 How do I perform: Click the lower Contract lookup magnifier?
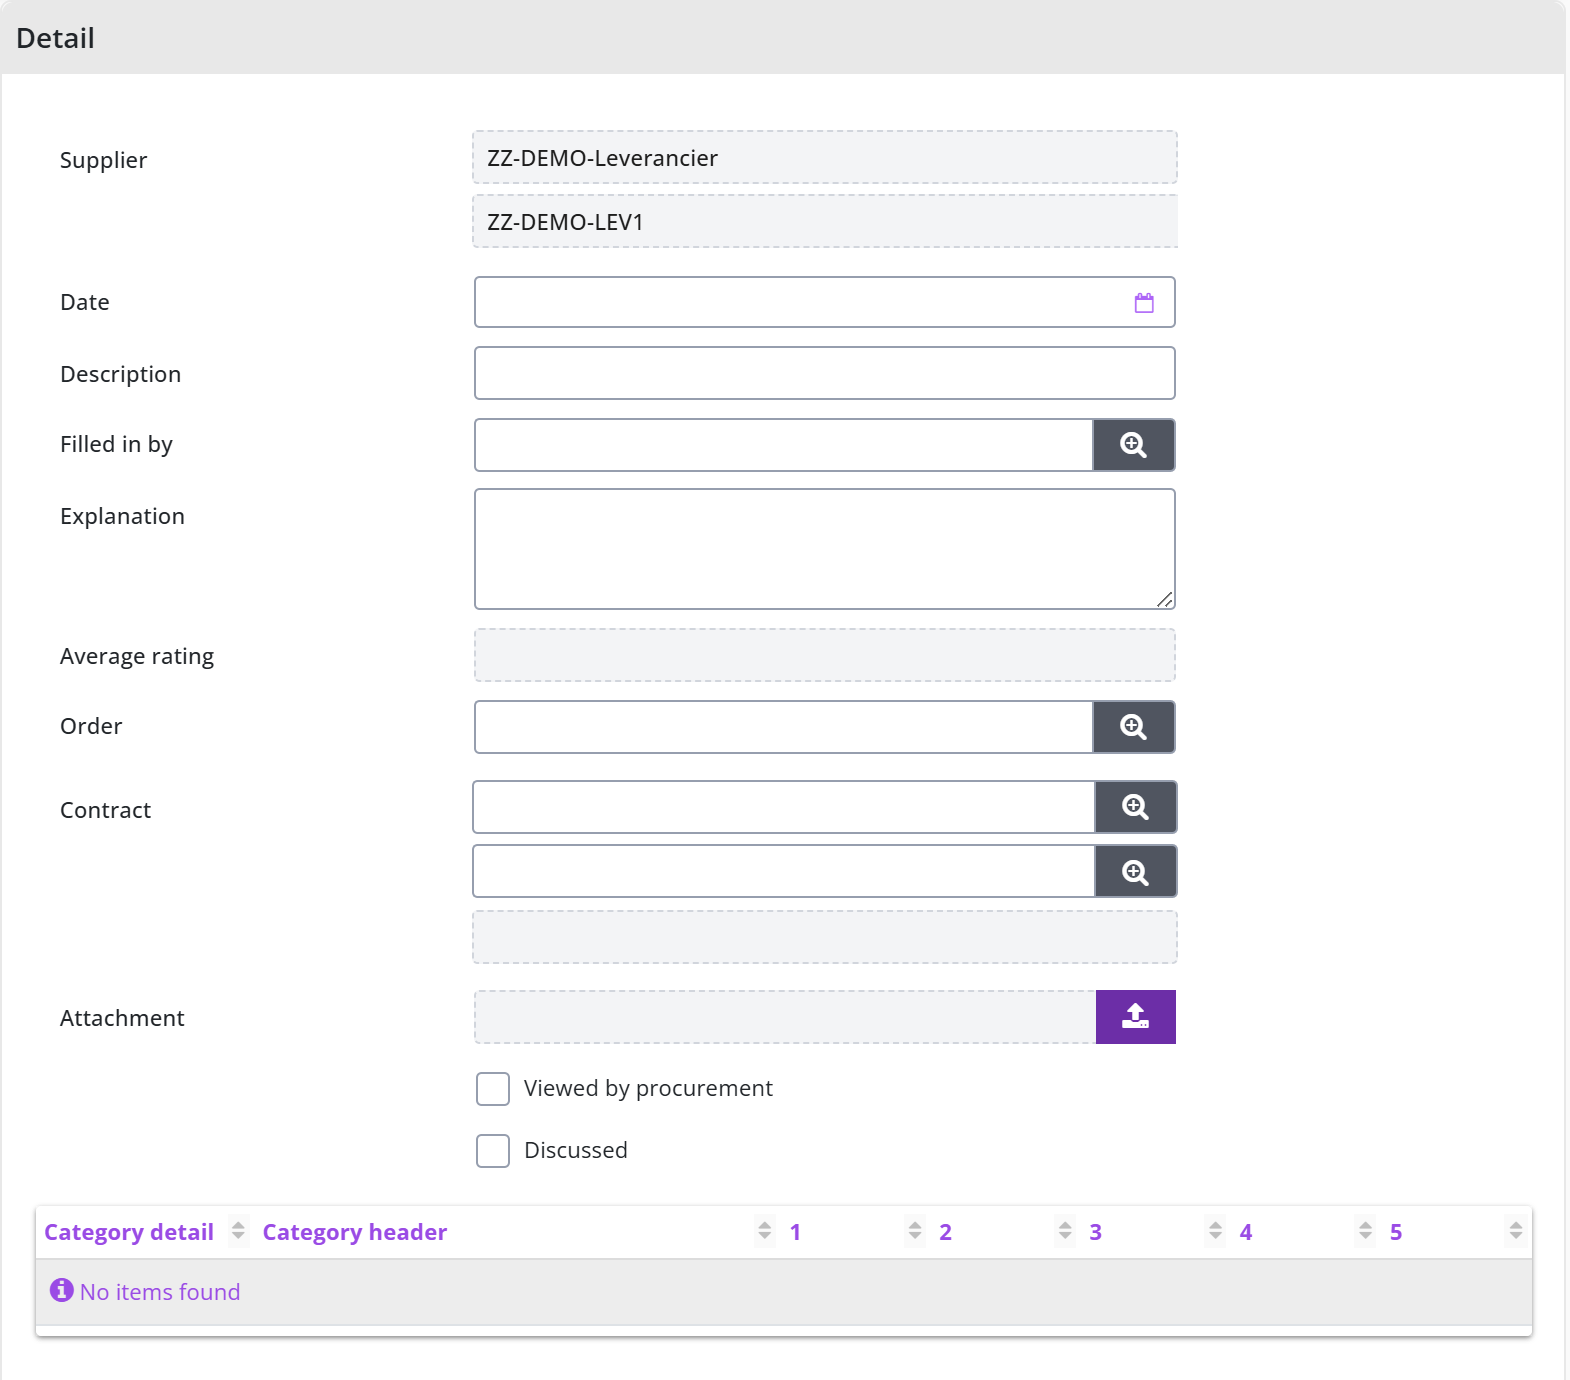(x=1136, y=871)
